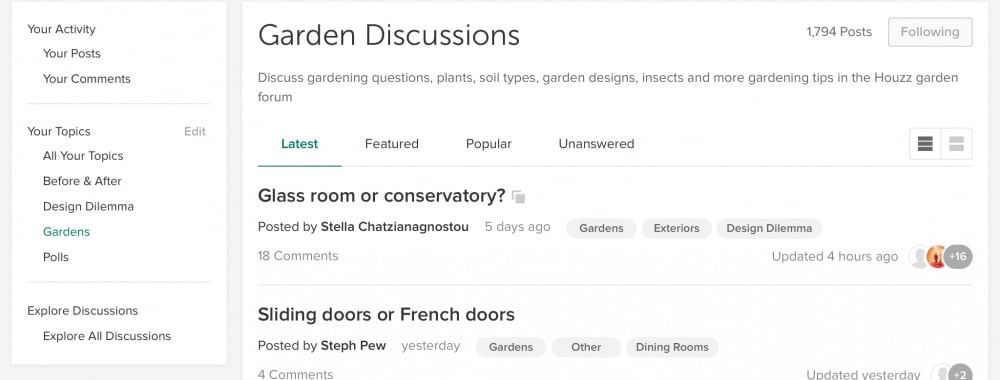Click the orange commenter avatar
The width and height of the screenshot is (1000, 380).
coord(936,257)
